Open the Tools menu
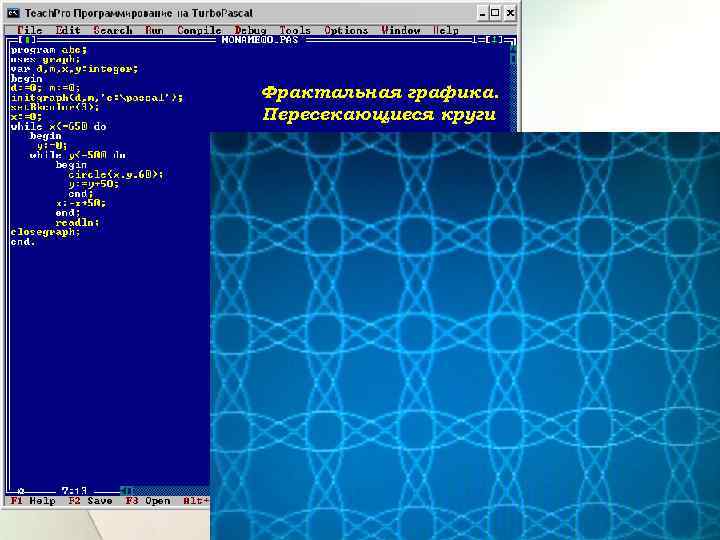Image resolution: width=720 pixels, height=540 pixels. pos(295,30)
